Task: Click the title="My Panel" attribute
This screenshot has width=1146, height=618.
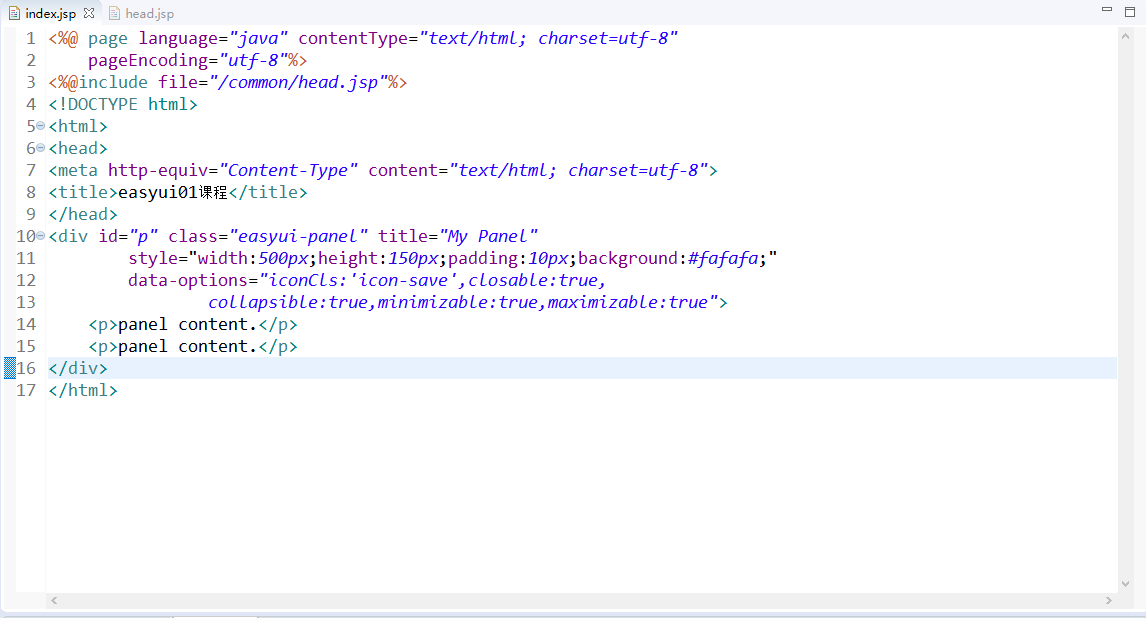Action: (458, 236)
